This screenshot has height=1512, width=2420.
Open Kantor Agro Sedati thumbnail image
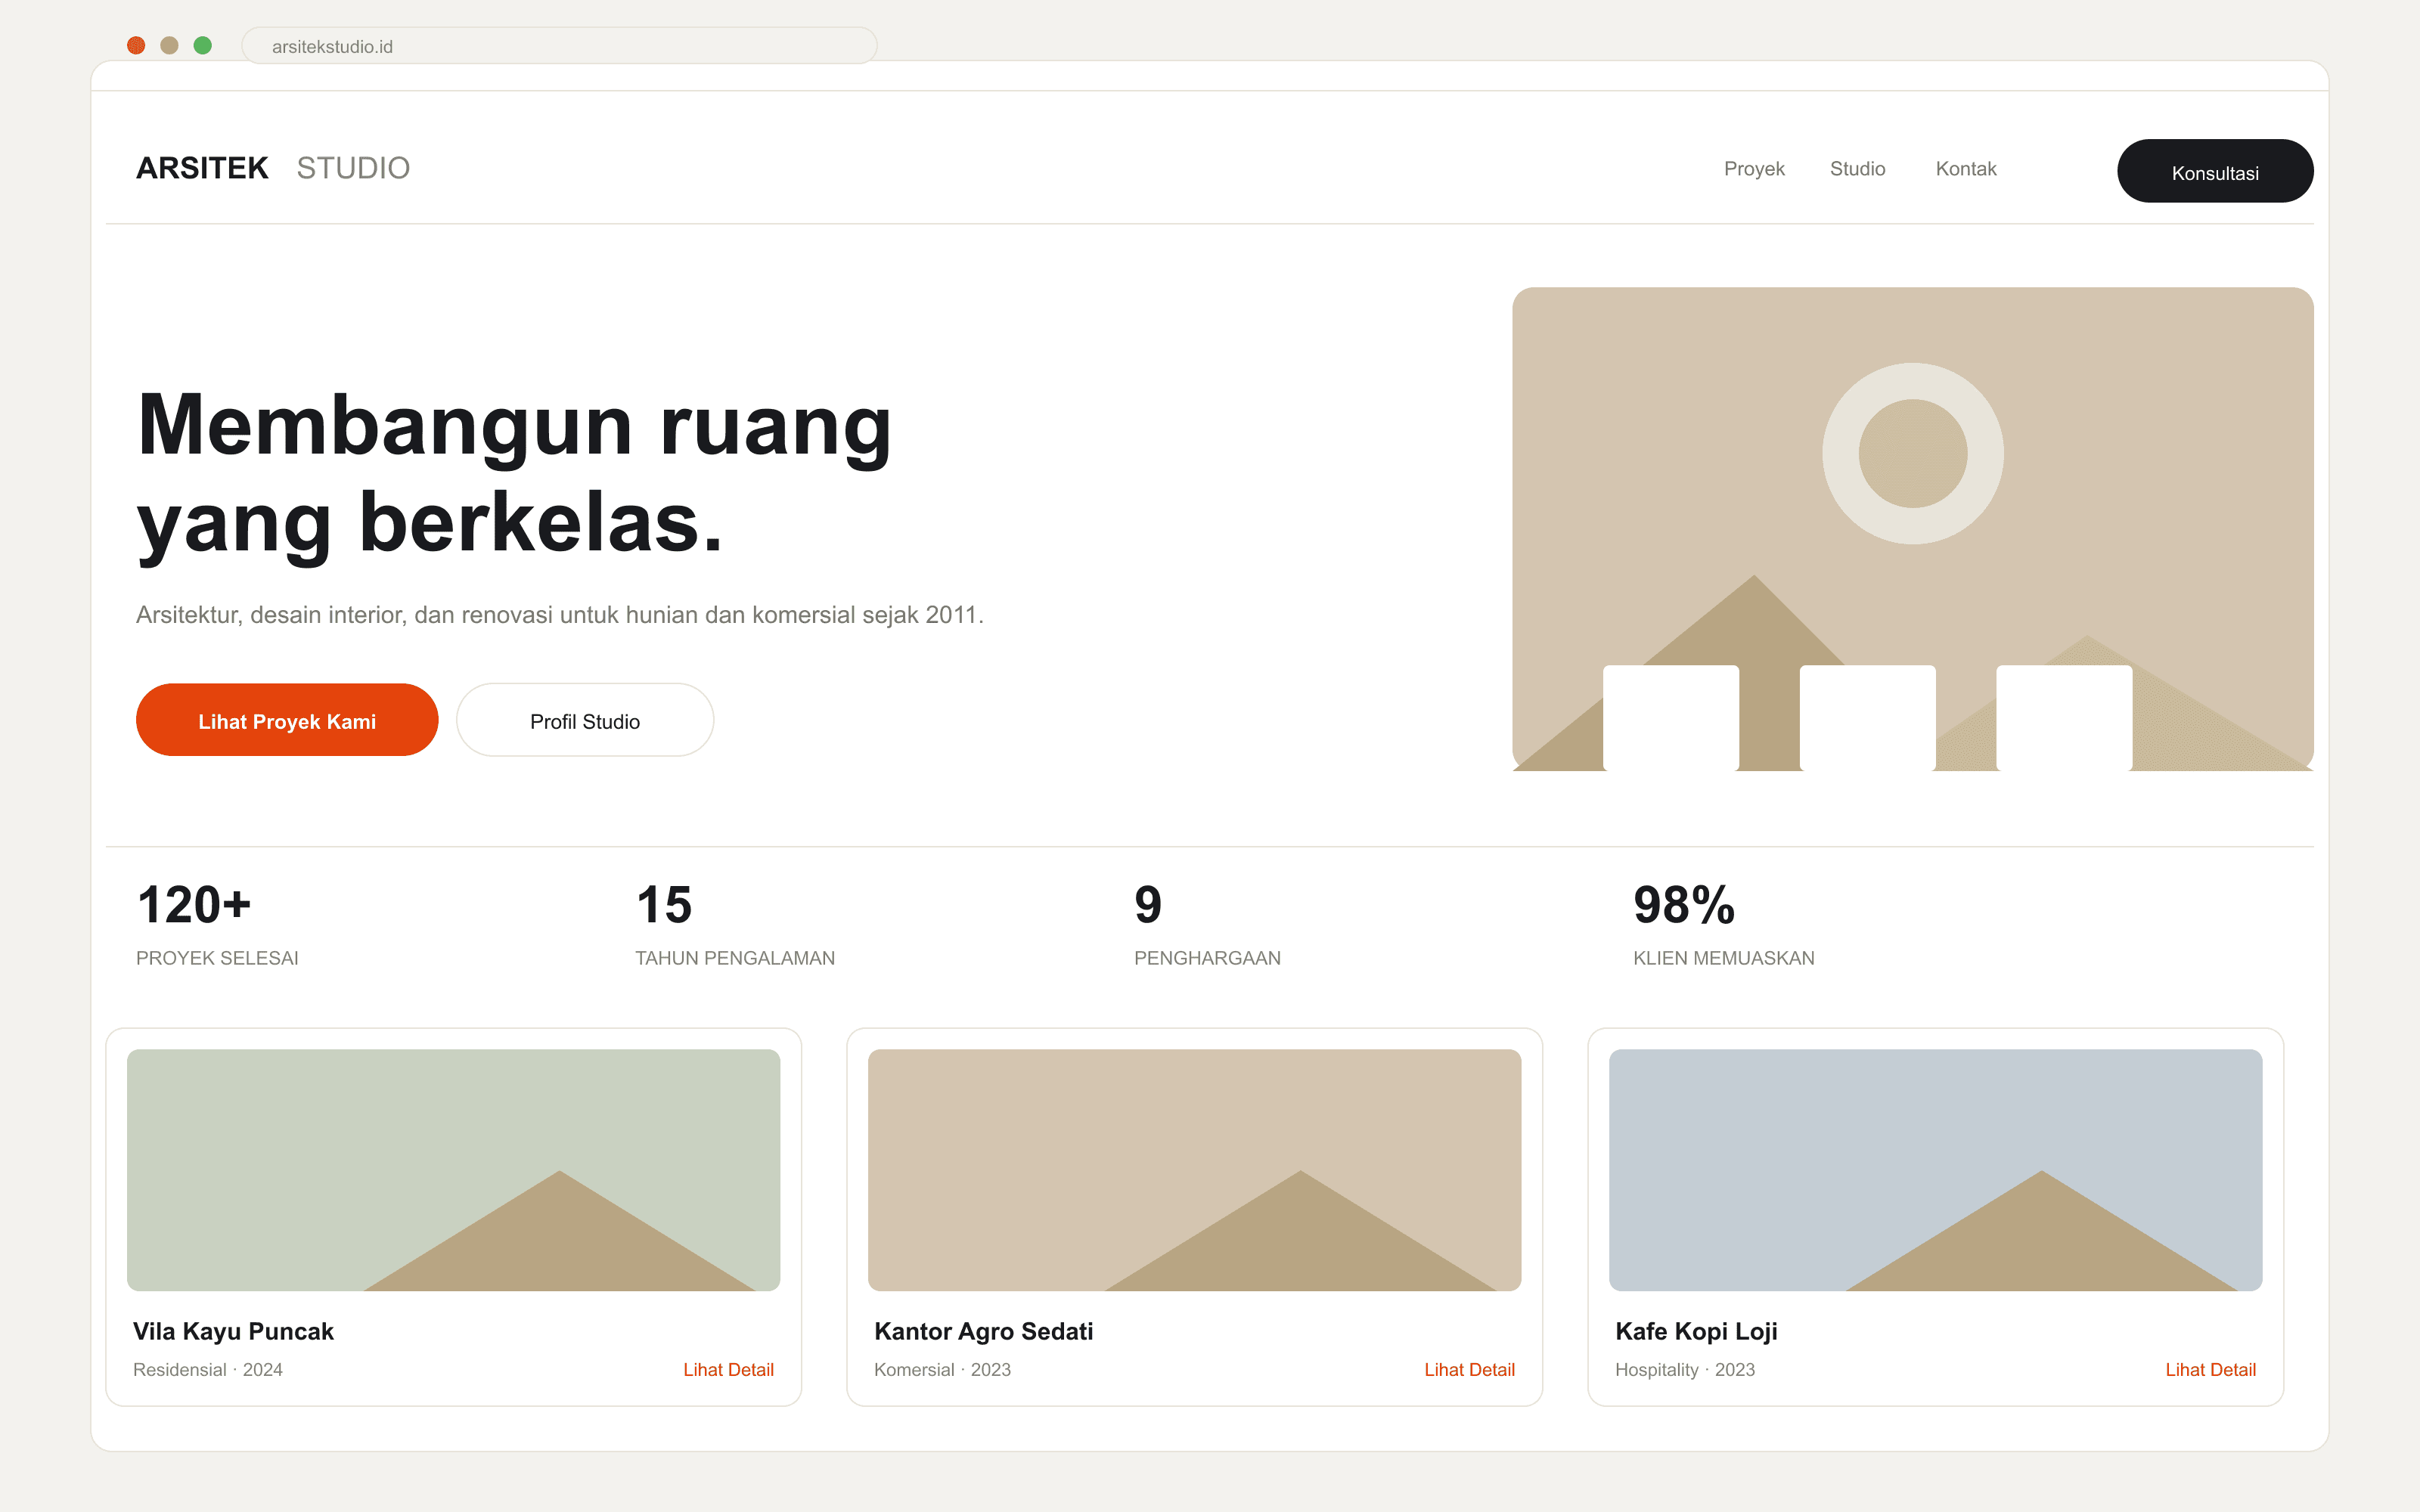click(x=1194, y=1170)
